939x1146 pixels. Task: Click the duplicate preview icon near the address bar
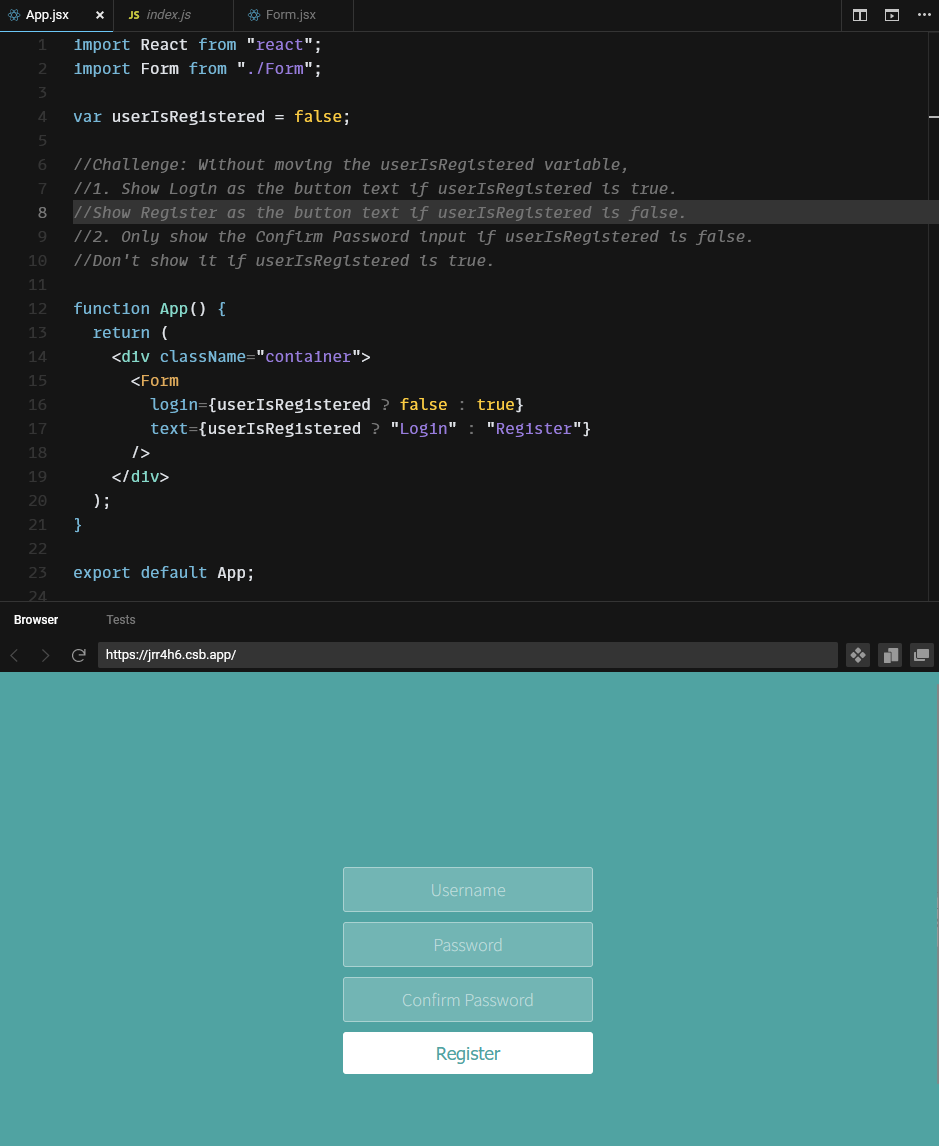pyautogui.click(x=890, y=655)
